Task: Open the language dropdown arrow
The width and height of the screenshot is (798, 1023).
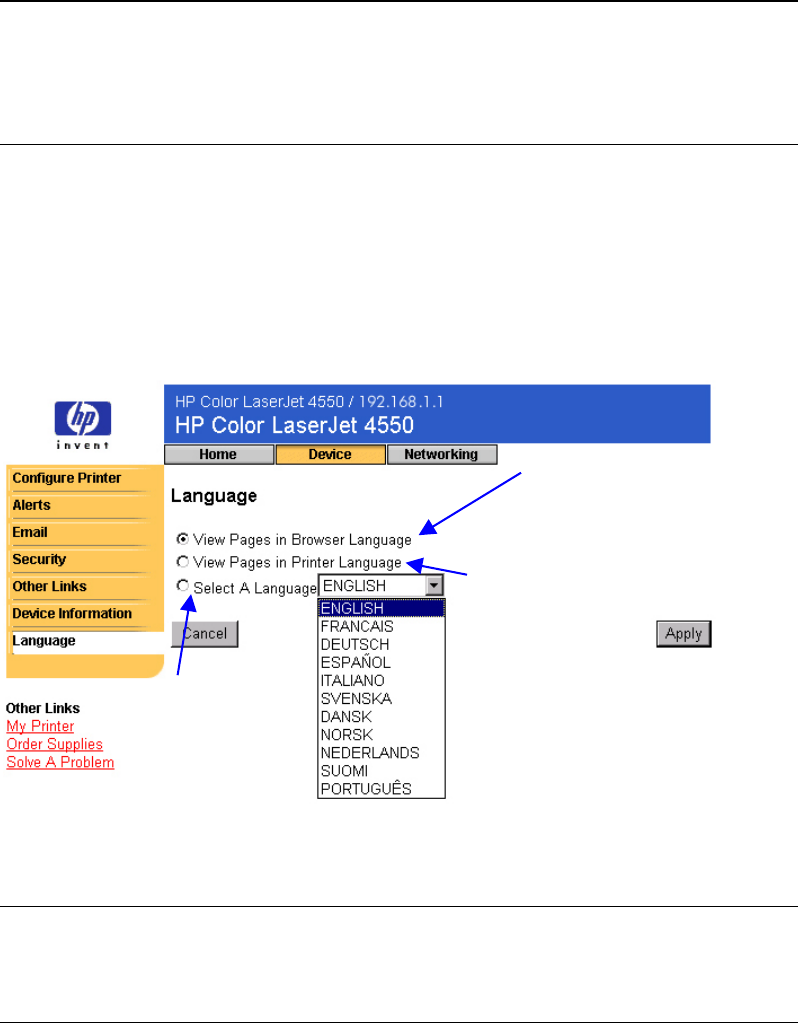Action: pos(435,586)
